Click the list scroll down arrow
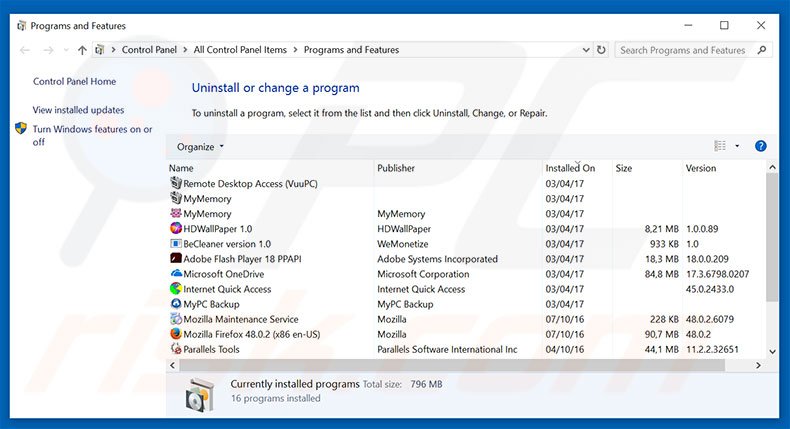The image size is (790, 429). click(x=772, y=351)
